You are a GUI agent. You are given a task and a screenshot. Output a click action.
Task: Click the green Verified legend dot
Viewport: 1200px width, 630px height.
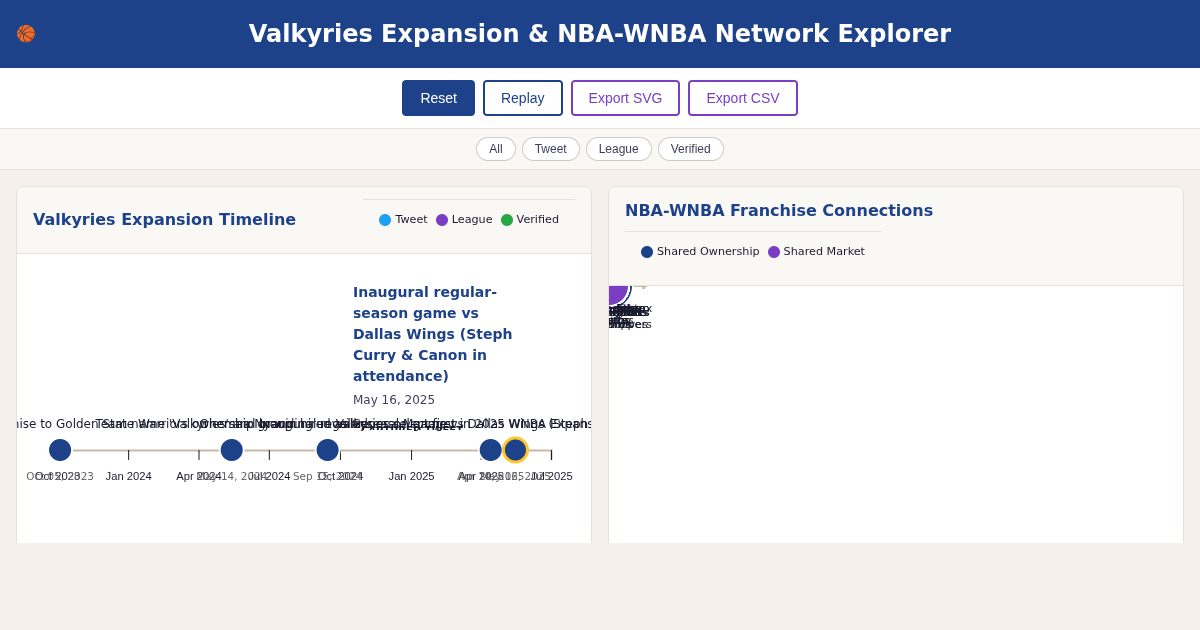click(x=507, y=220)
